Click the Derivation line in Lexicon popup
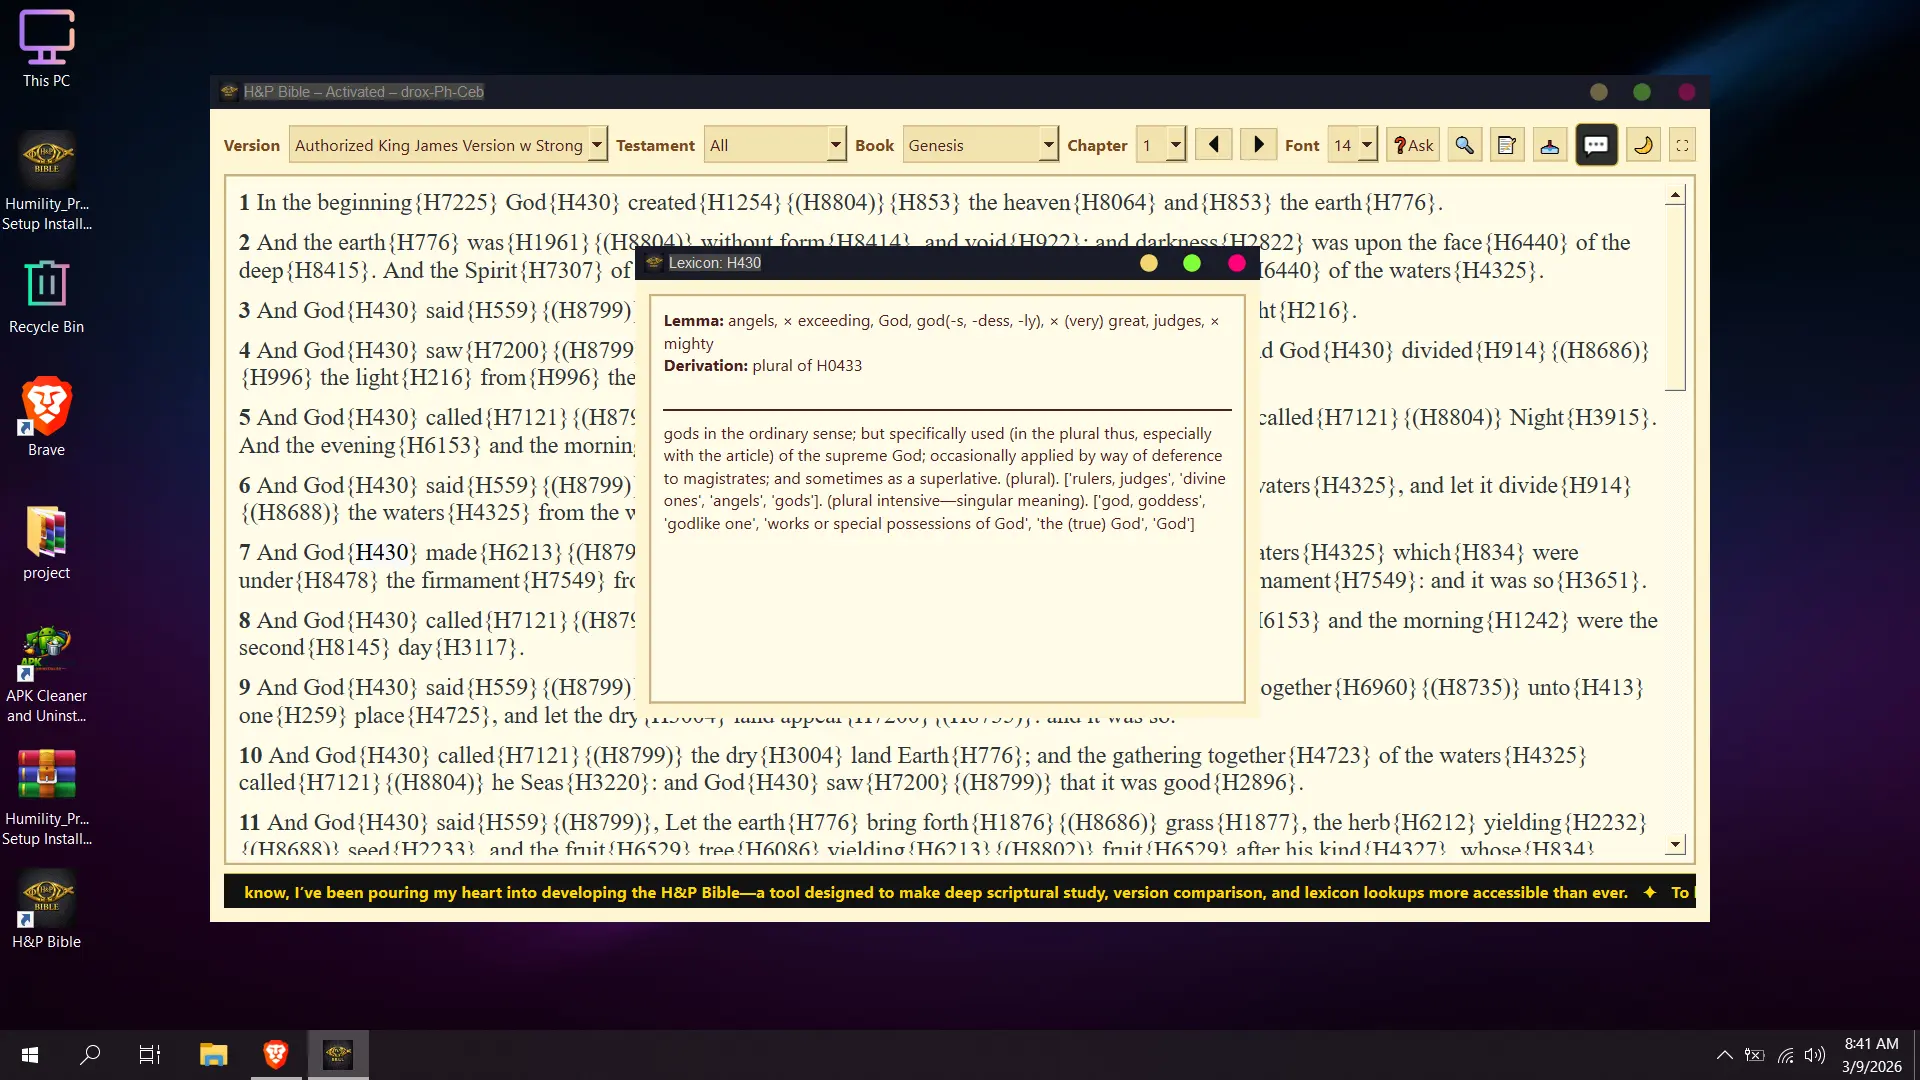This screenshot has width=1920, height=1080. [763, 366]
